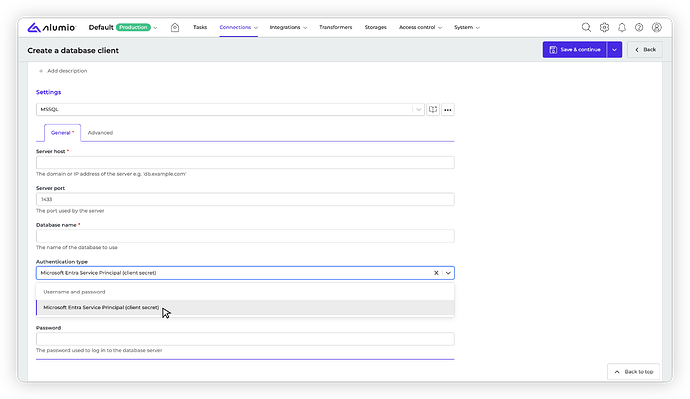Click the Production environment badge
This screenshot has width=690, height=399.
point(133,27)
